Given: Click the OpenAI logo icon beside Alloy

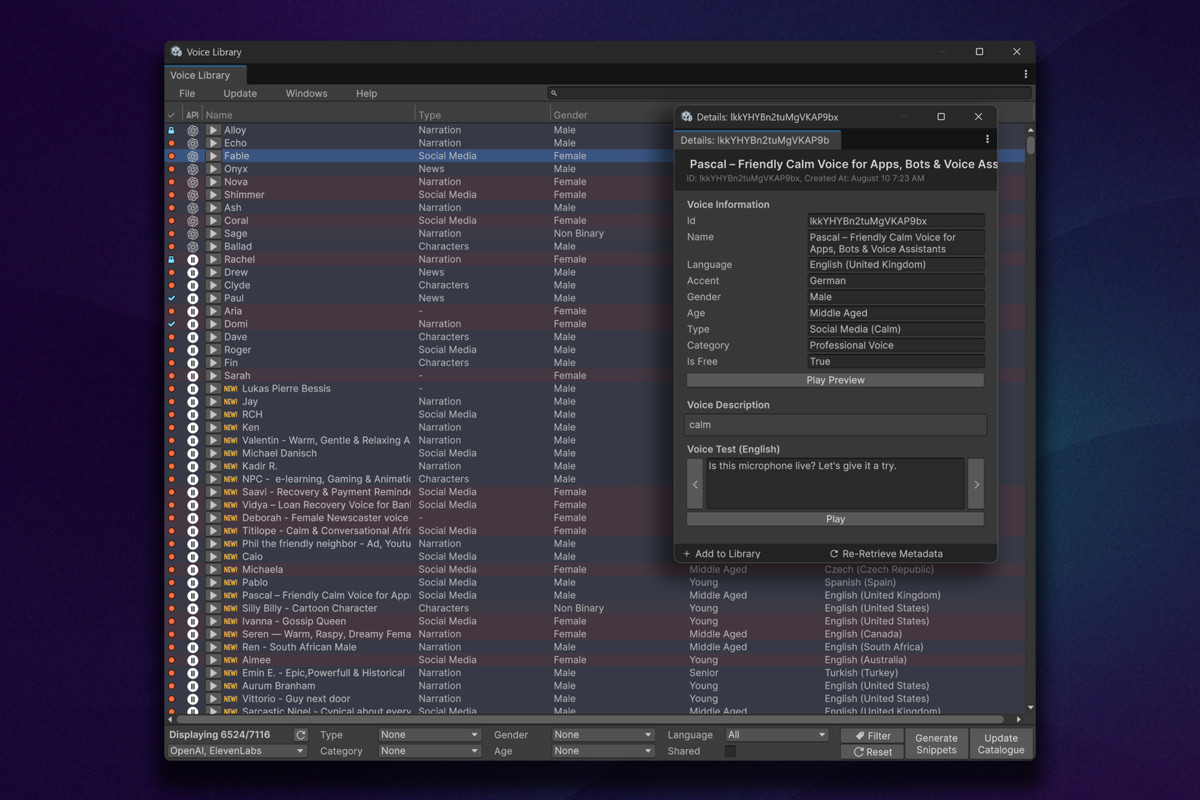Looking at the screenshot, I should tap(194, 130).
